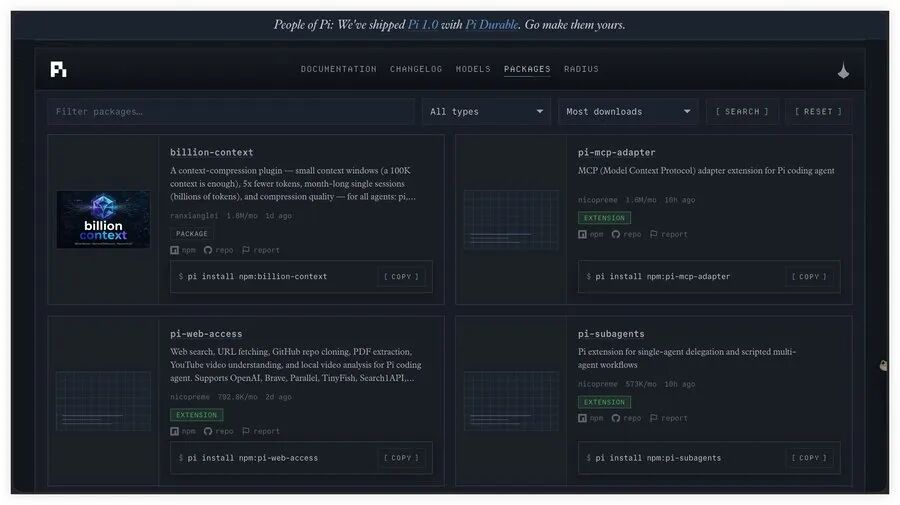Click the PACKAGE tag on billion-context
The image size is (900, 505).
[192, 234]
